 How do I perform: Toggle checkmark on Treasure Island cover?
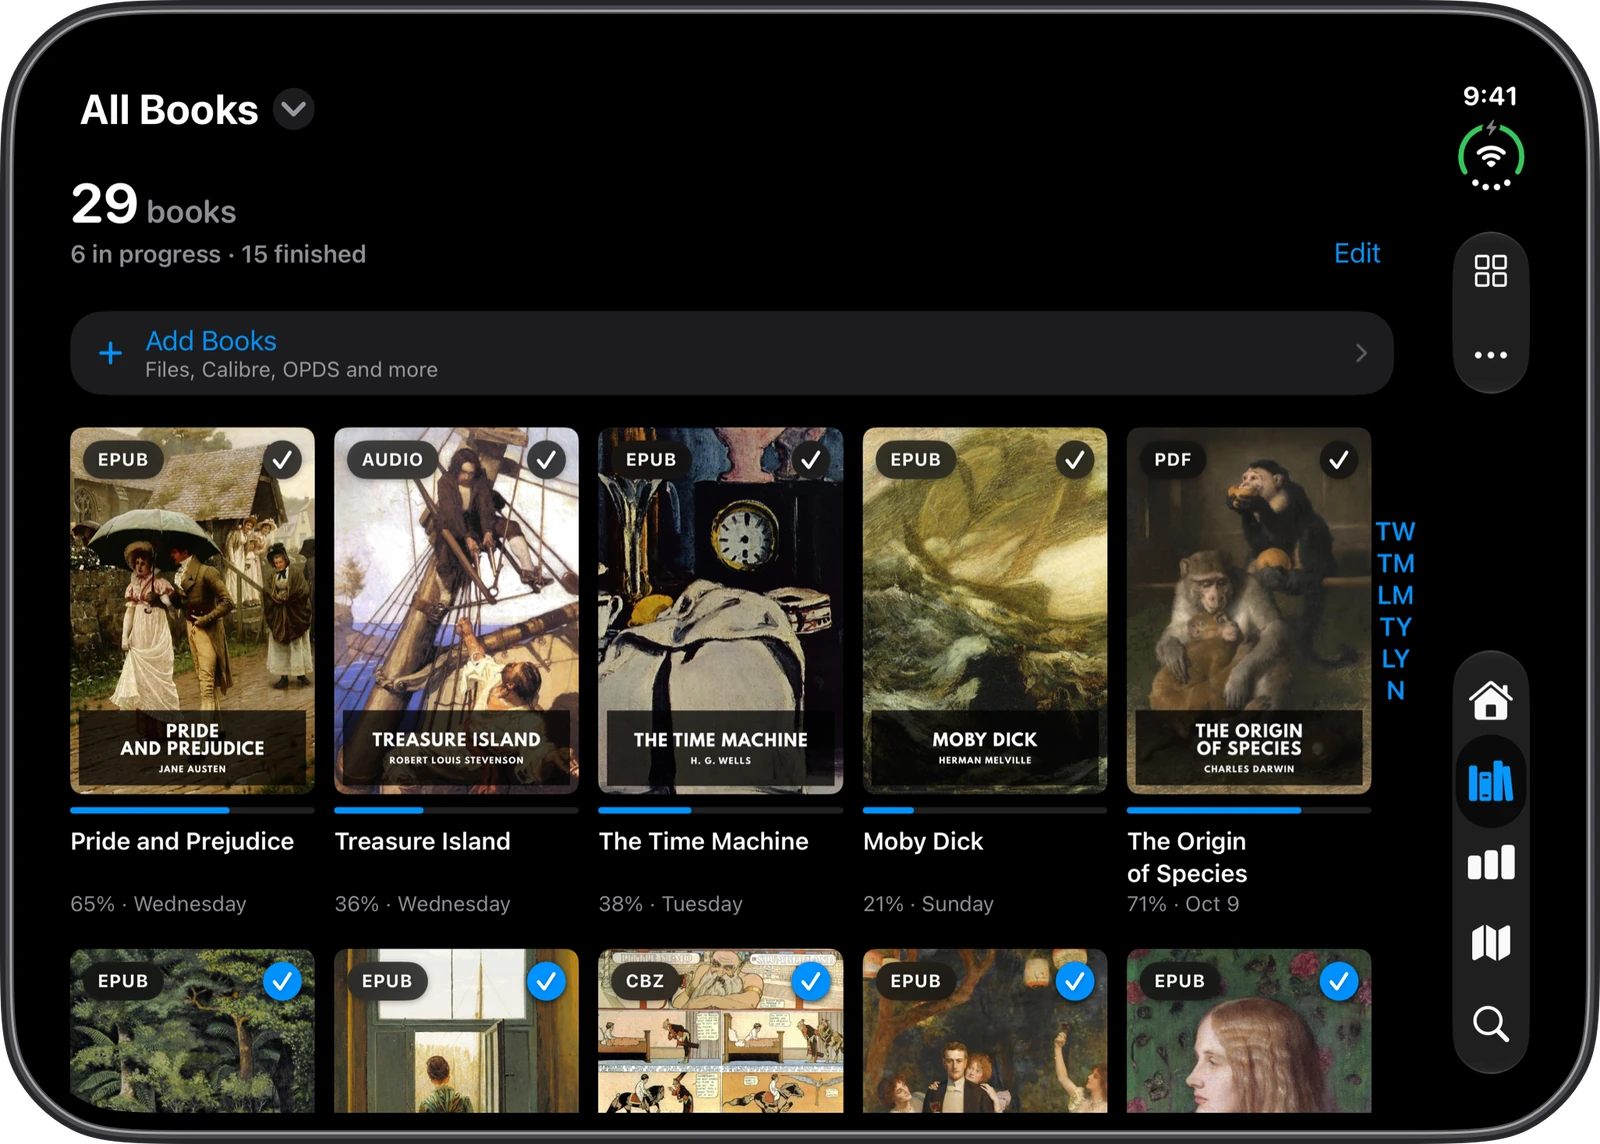click(547, 460)
